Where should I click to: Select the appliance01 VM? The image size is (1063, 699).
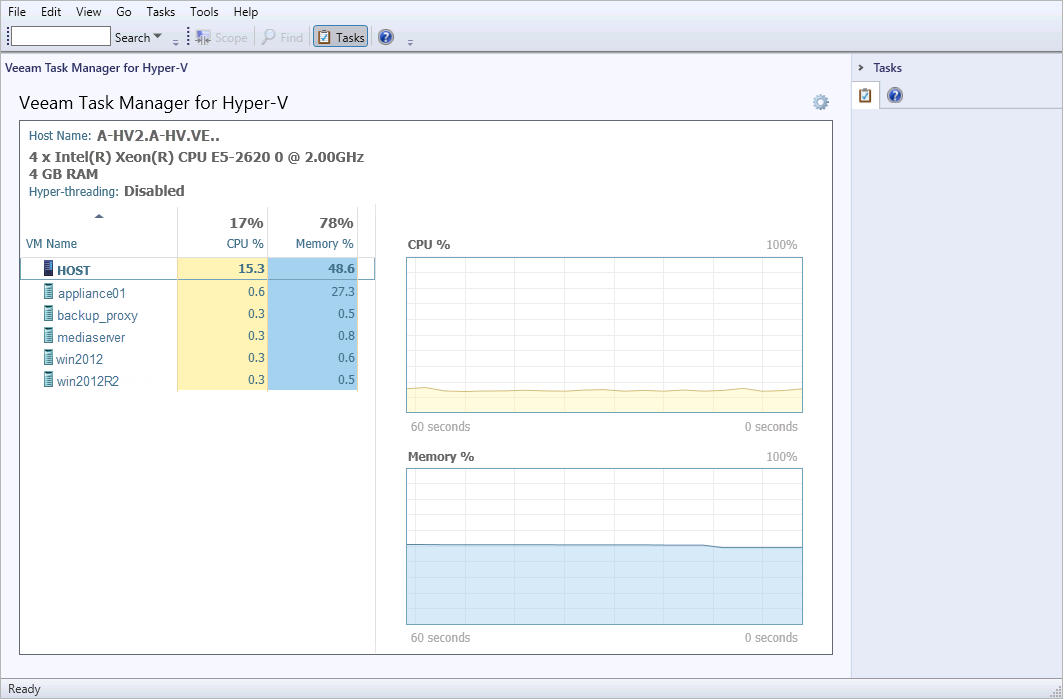point(92,293)
